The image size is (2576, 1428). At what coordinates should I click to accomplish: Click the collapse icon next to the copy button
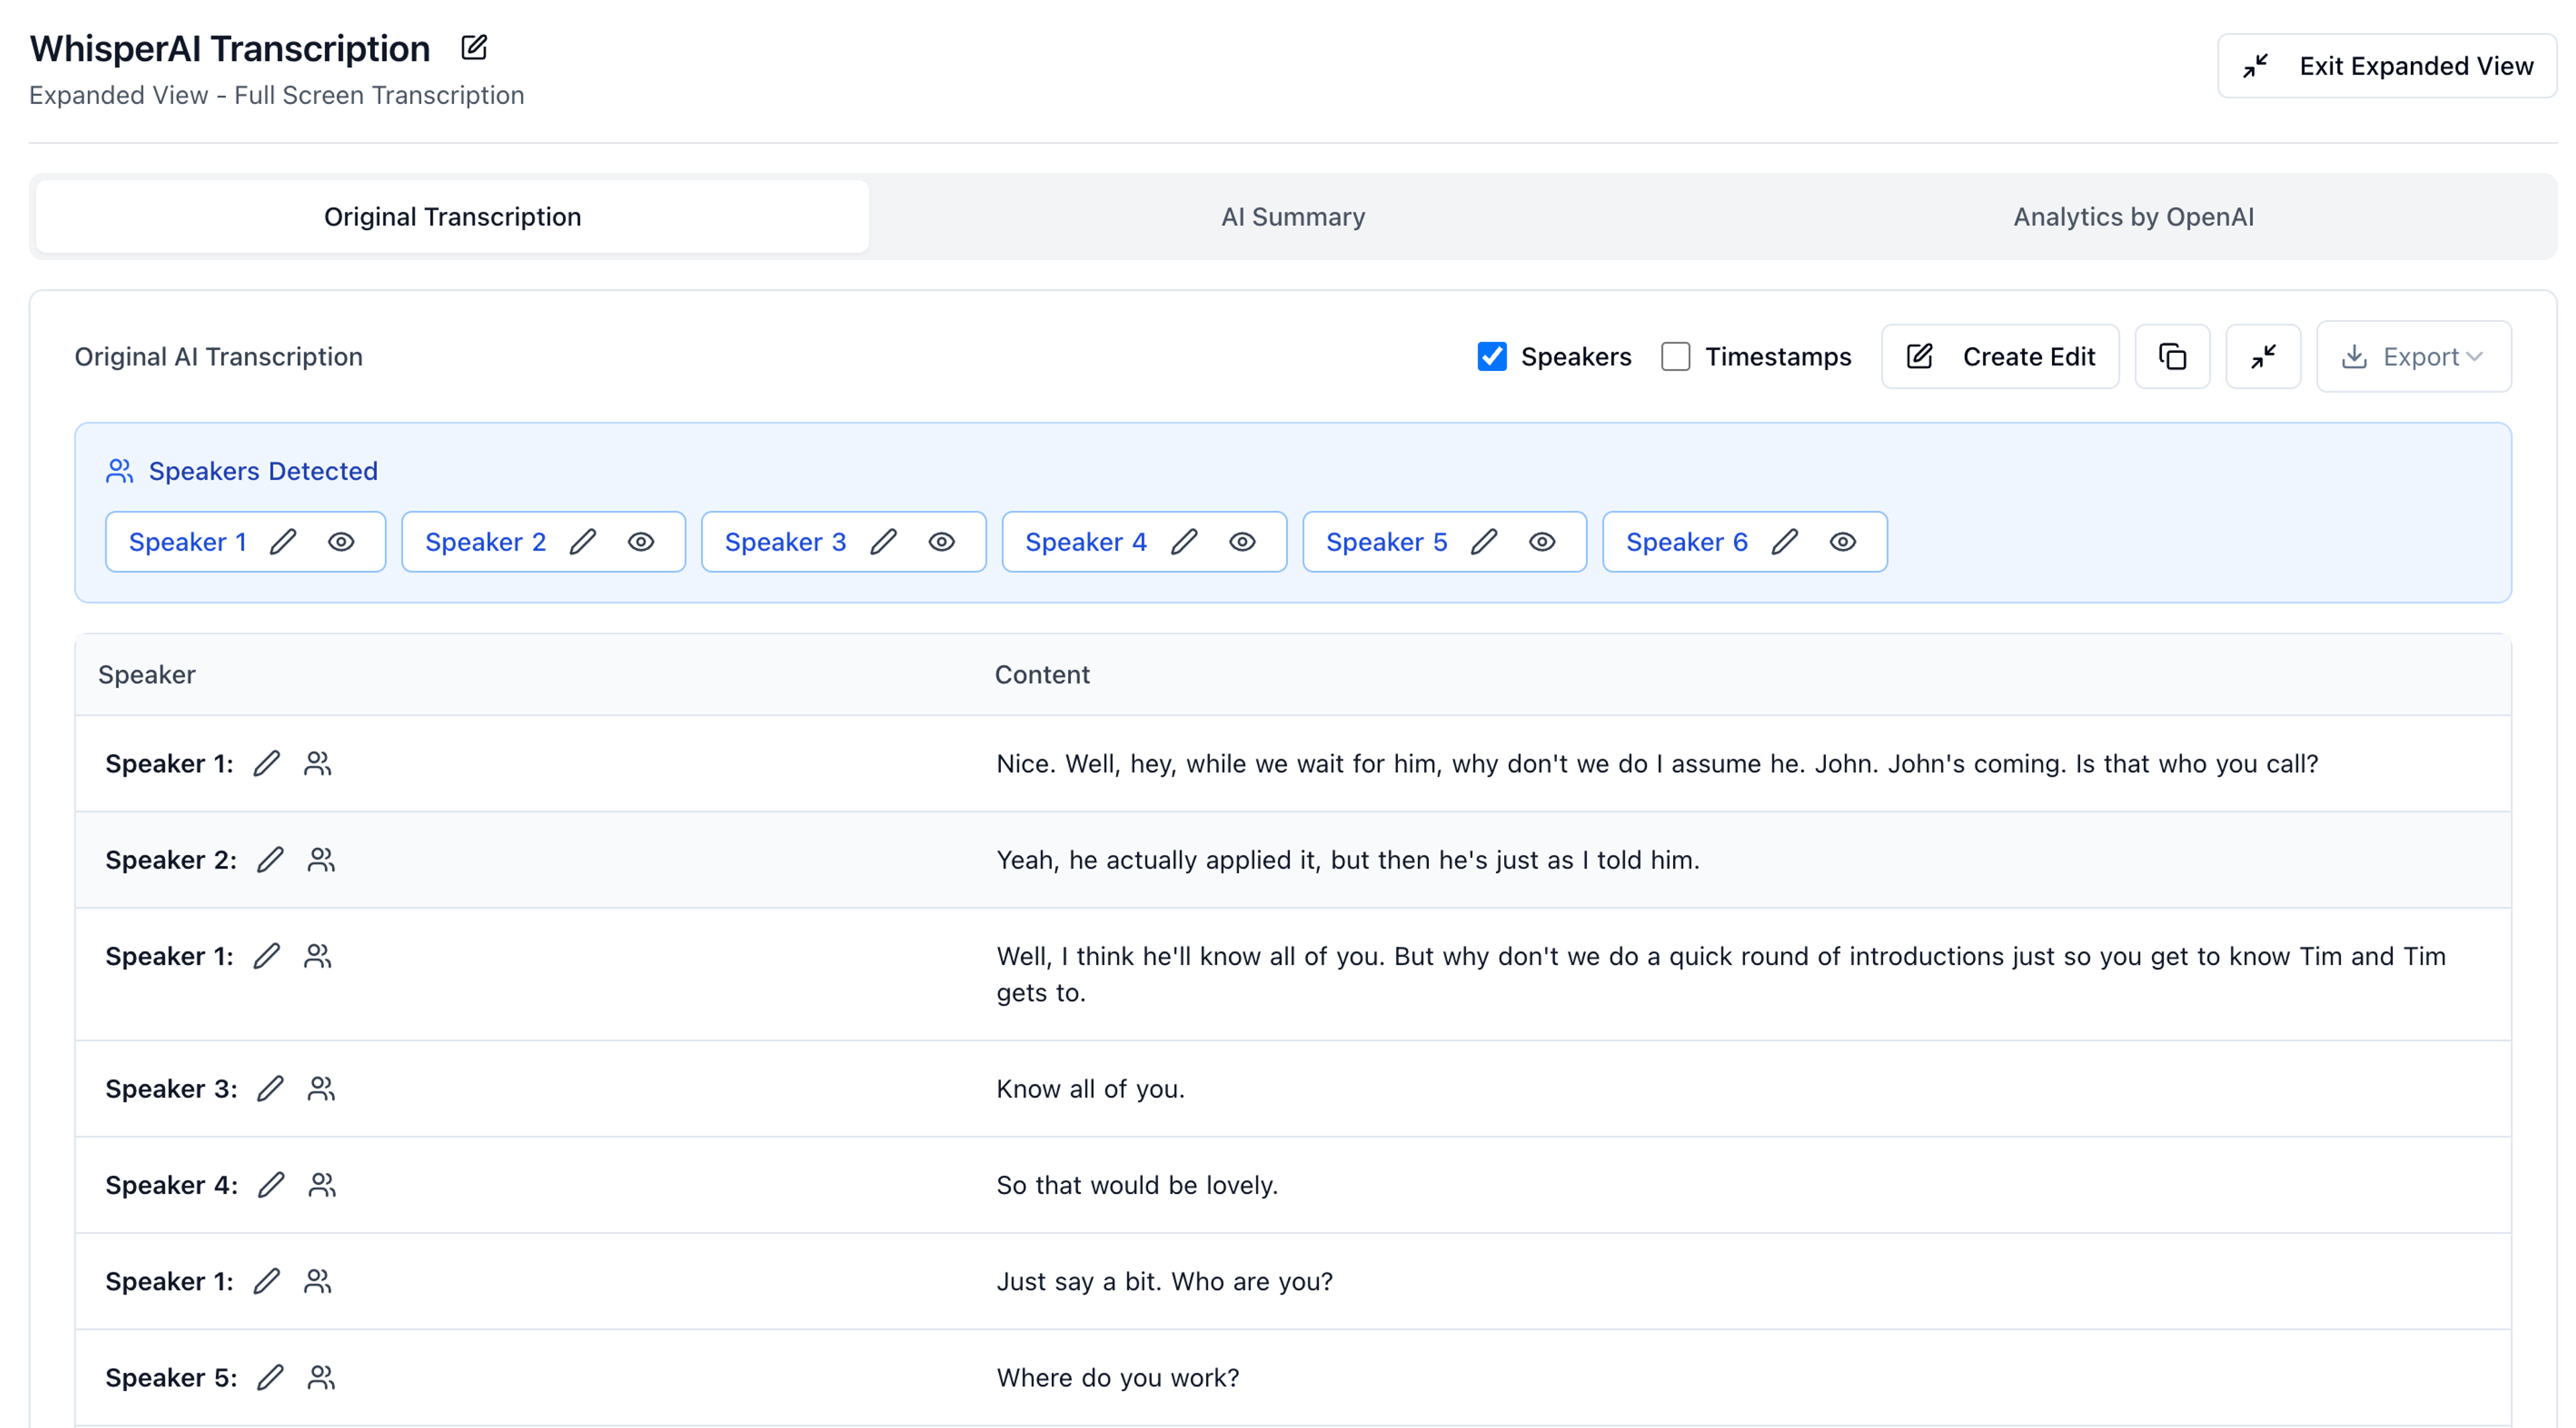coord(2263,357)
